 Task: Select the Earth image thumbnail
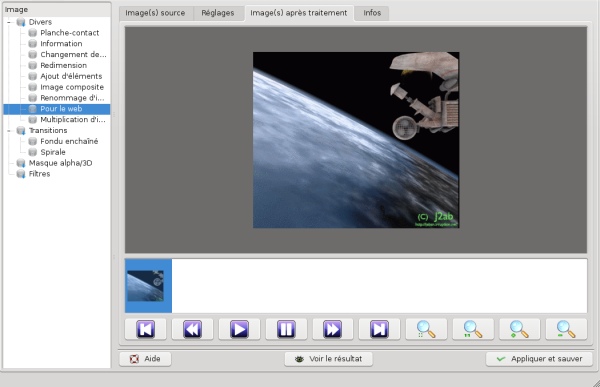(148, 286)
